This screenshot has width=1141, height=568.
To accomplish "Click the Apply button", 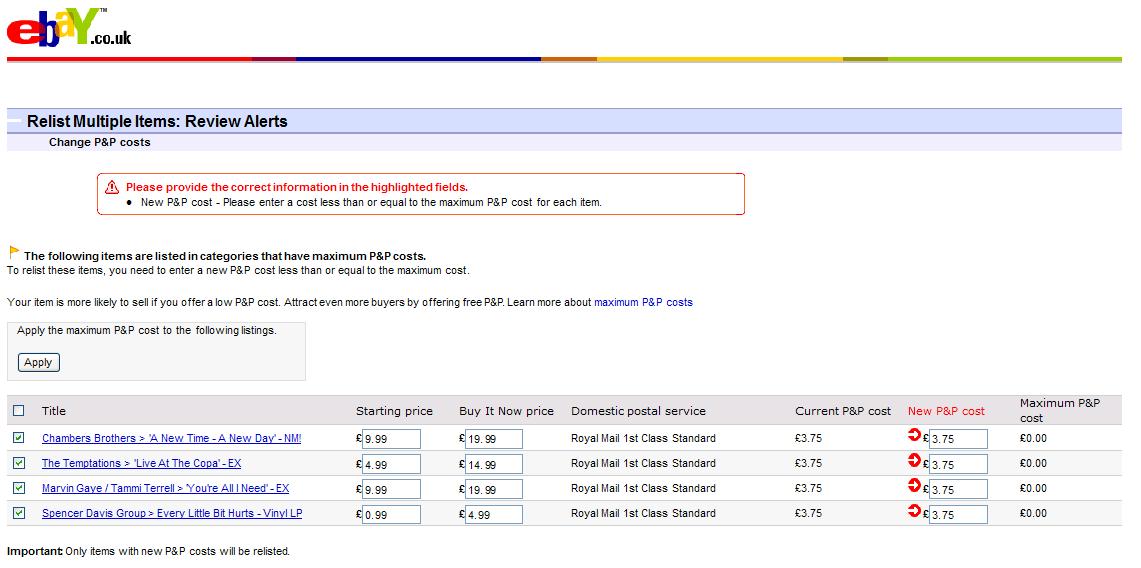I will pyautogui.click(x=39, y=362).
